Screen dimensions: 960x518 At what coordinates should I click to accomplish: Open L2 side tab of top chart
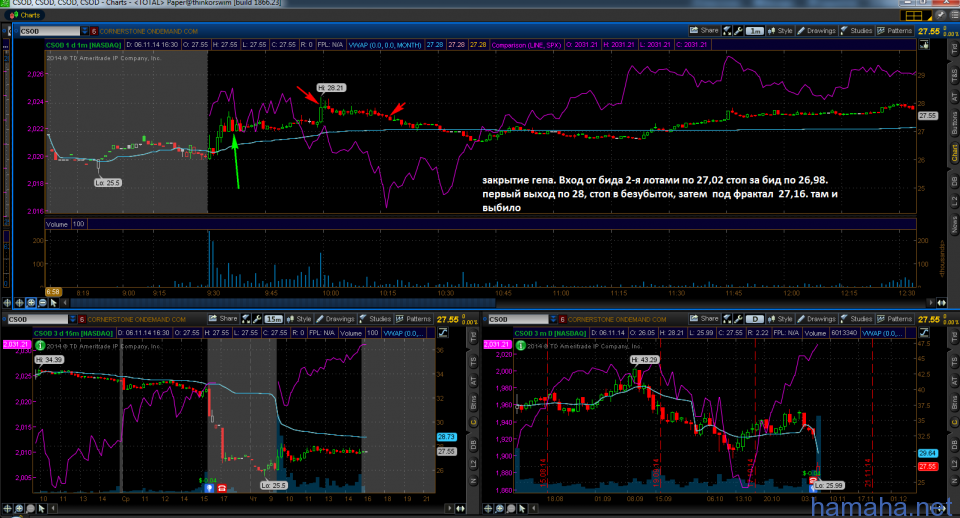(x=954, y=200)
